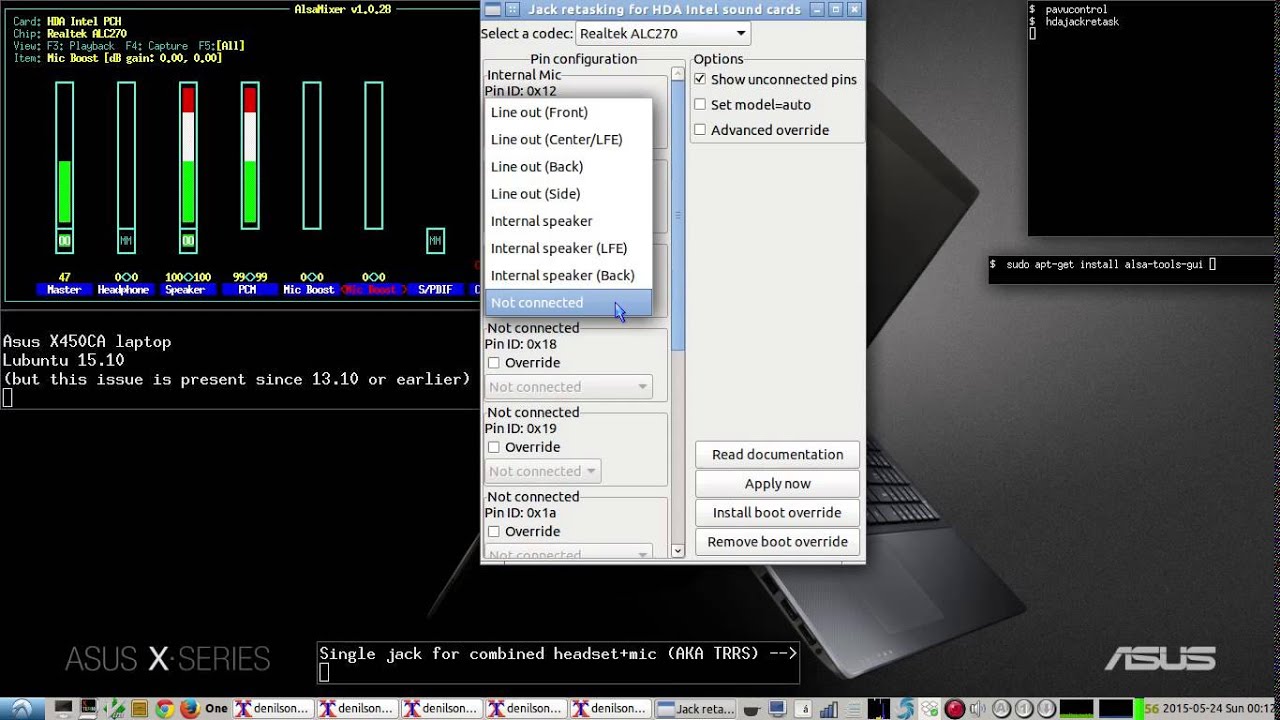Choose Internal speaker option
1280x720 pixels.
point(568,221)
